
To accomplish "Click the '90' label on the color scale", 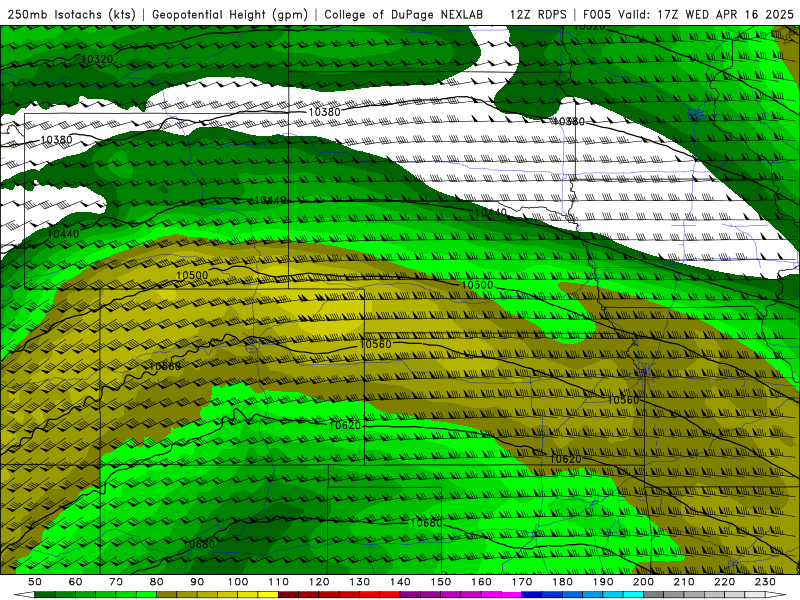I will coord(197,582).
